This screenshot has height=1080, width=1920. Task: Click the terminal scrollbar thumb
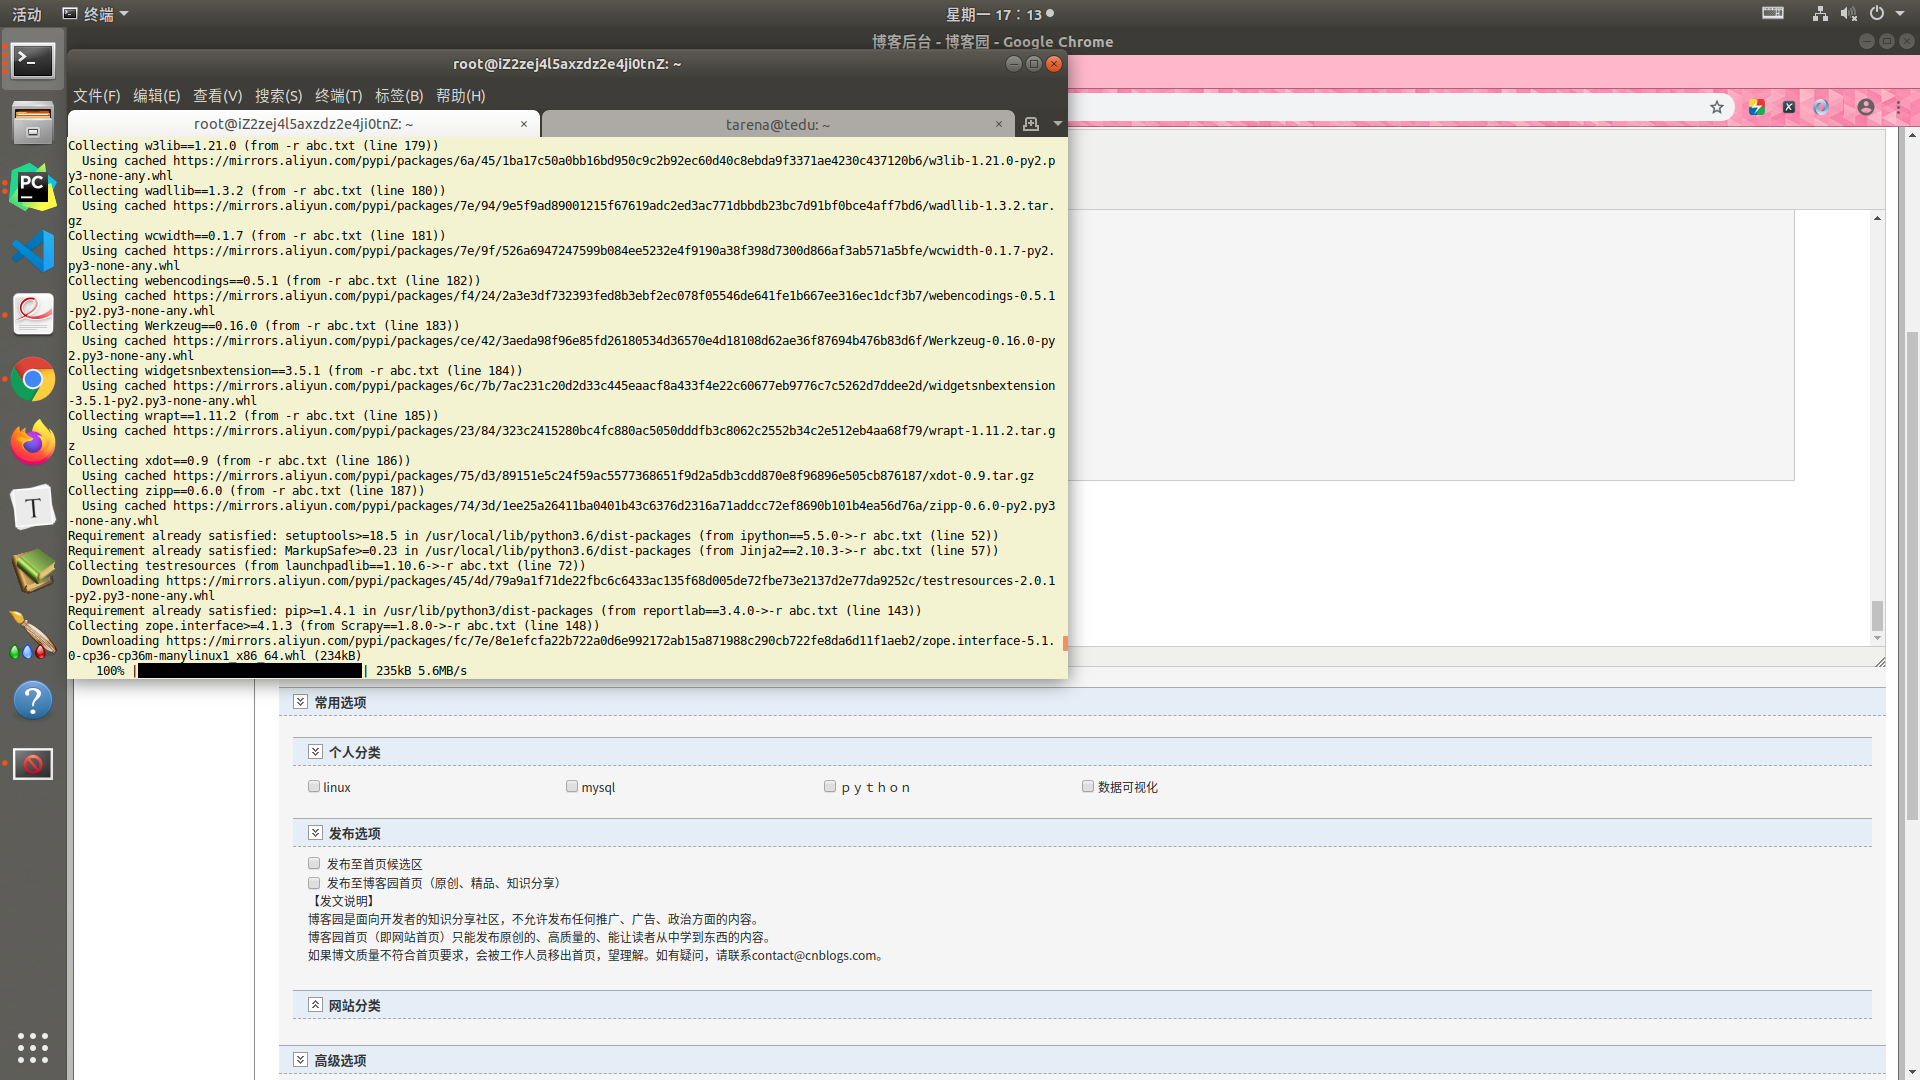tap(1065, 643)
